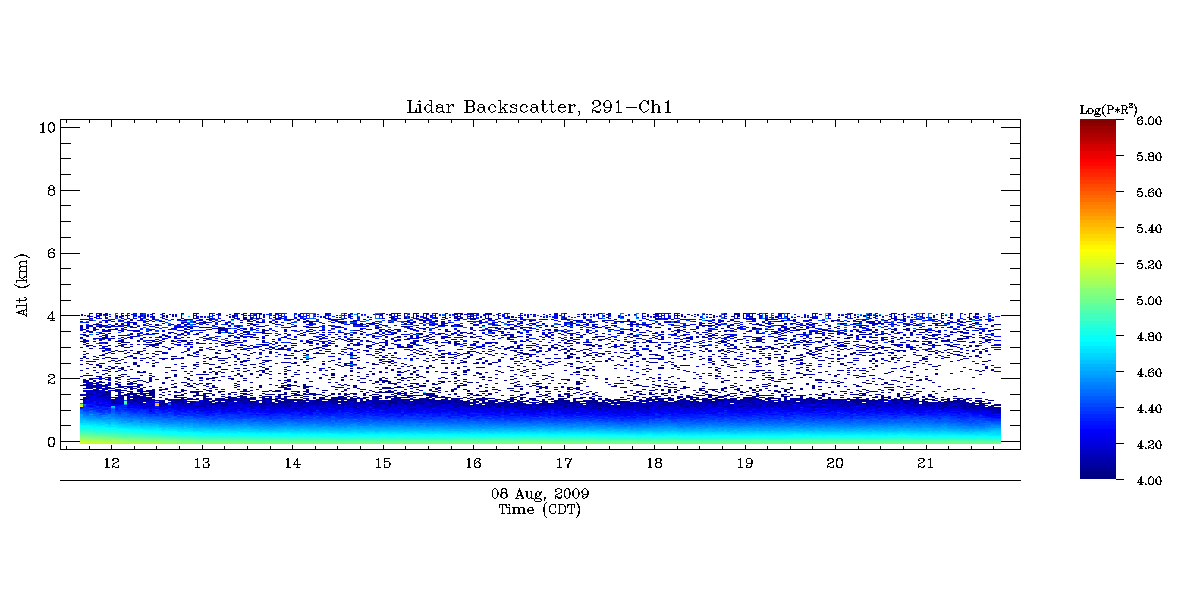Click altitude axis tick label 10
The width and height of the screenshot is (1200, 600).
pos(46,127)
